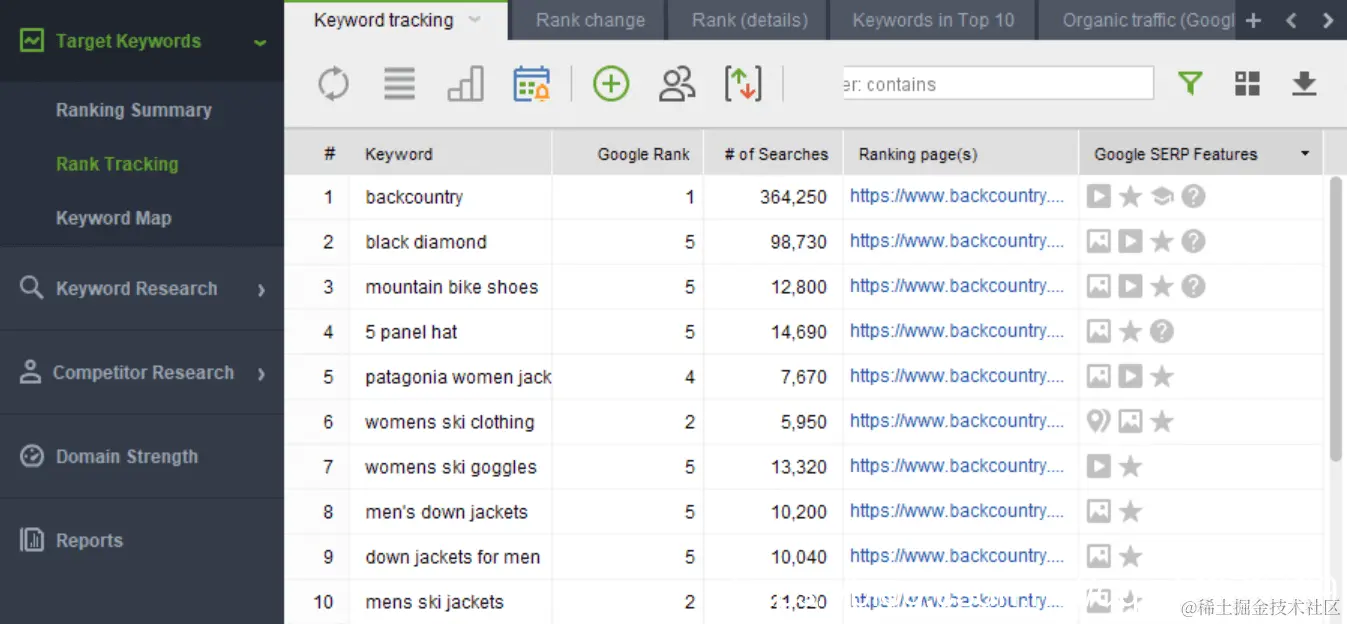Open the scheduled tasks calendar icon
1347x624 pixels.
[x=531, y=84]
